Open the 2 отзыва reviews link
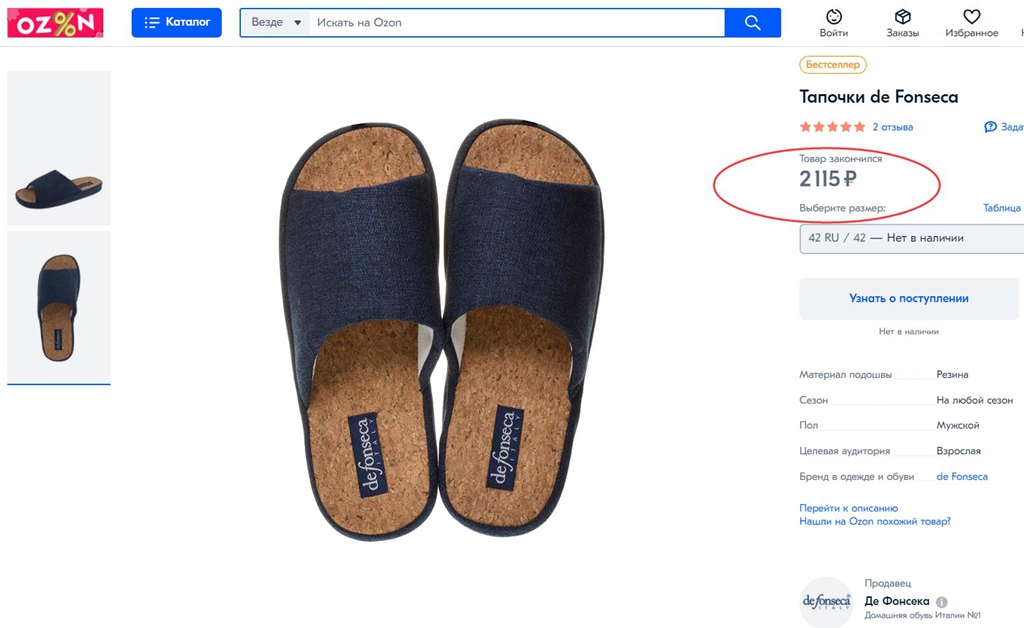1024x628 pixels. coord(892,127)
